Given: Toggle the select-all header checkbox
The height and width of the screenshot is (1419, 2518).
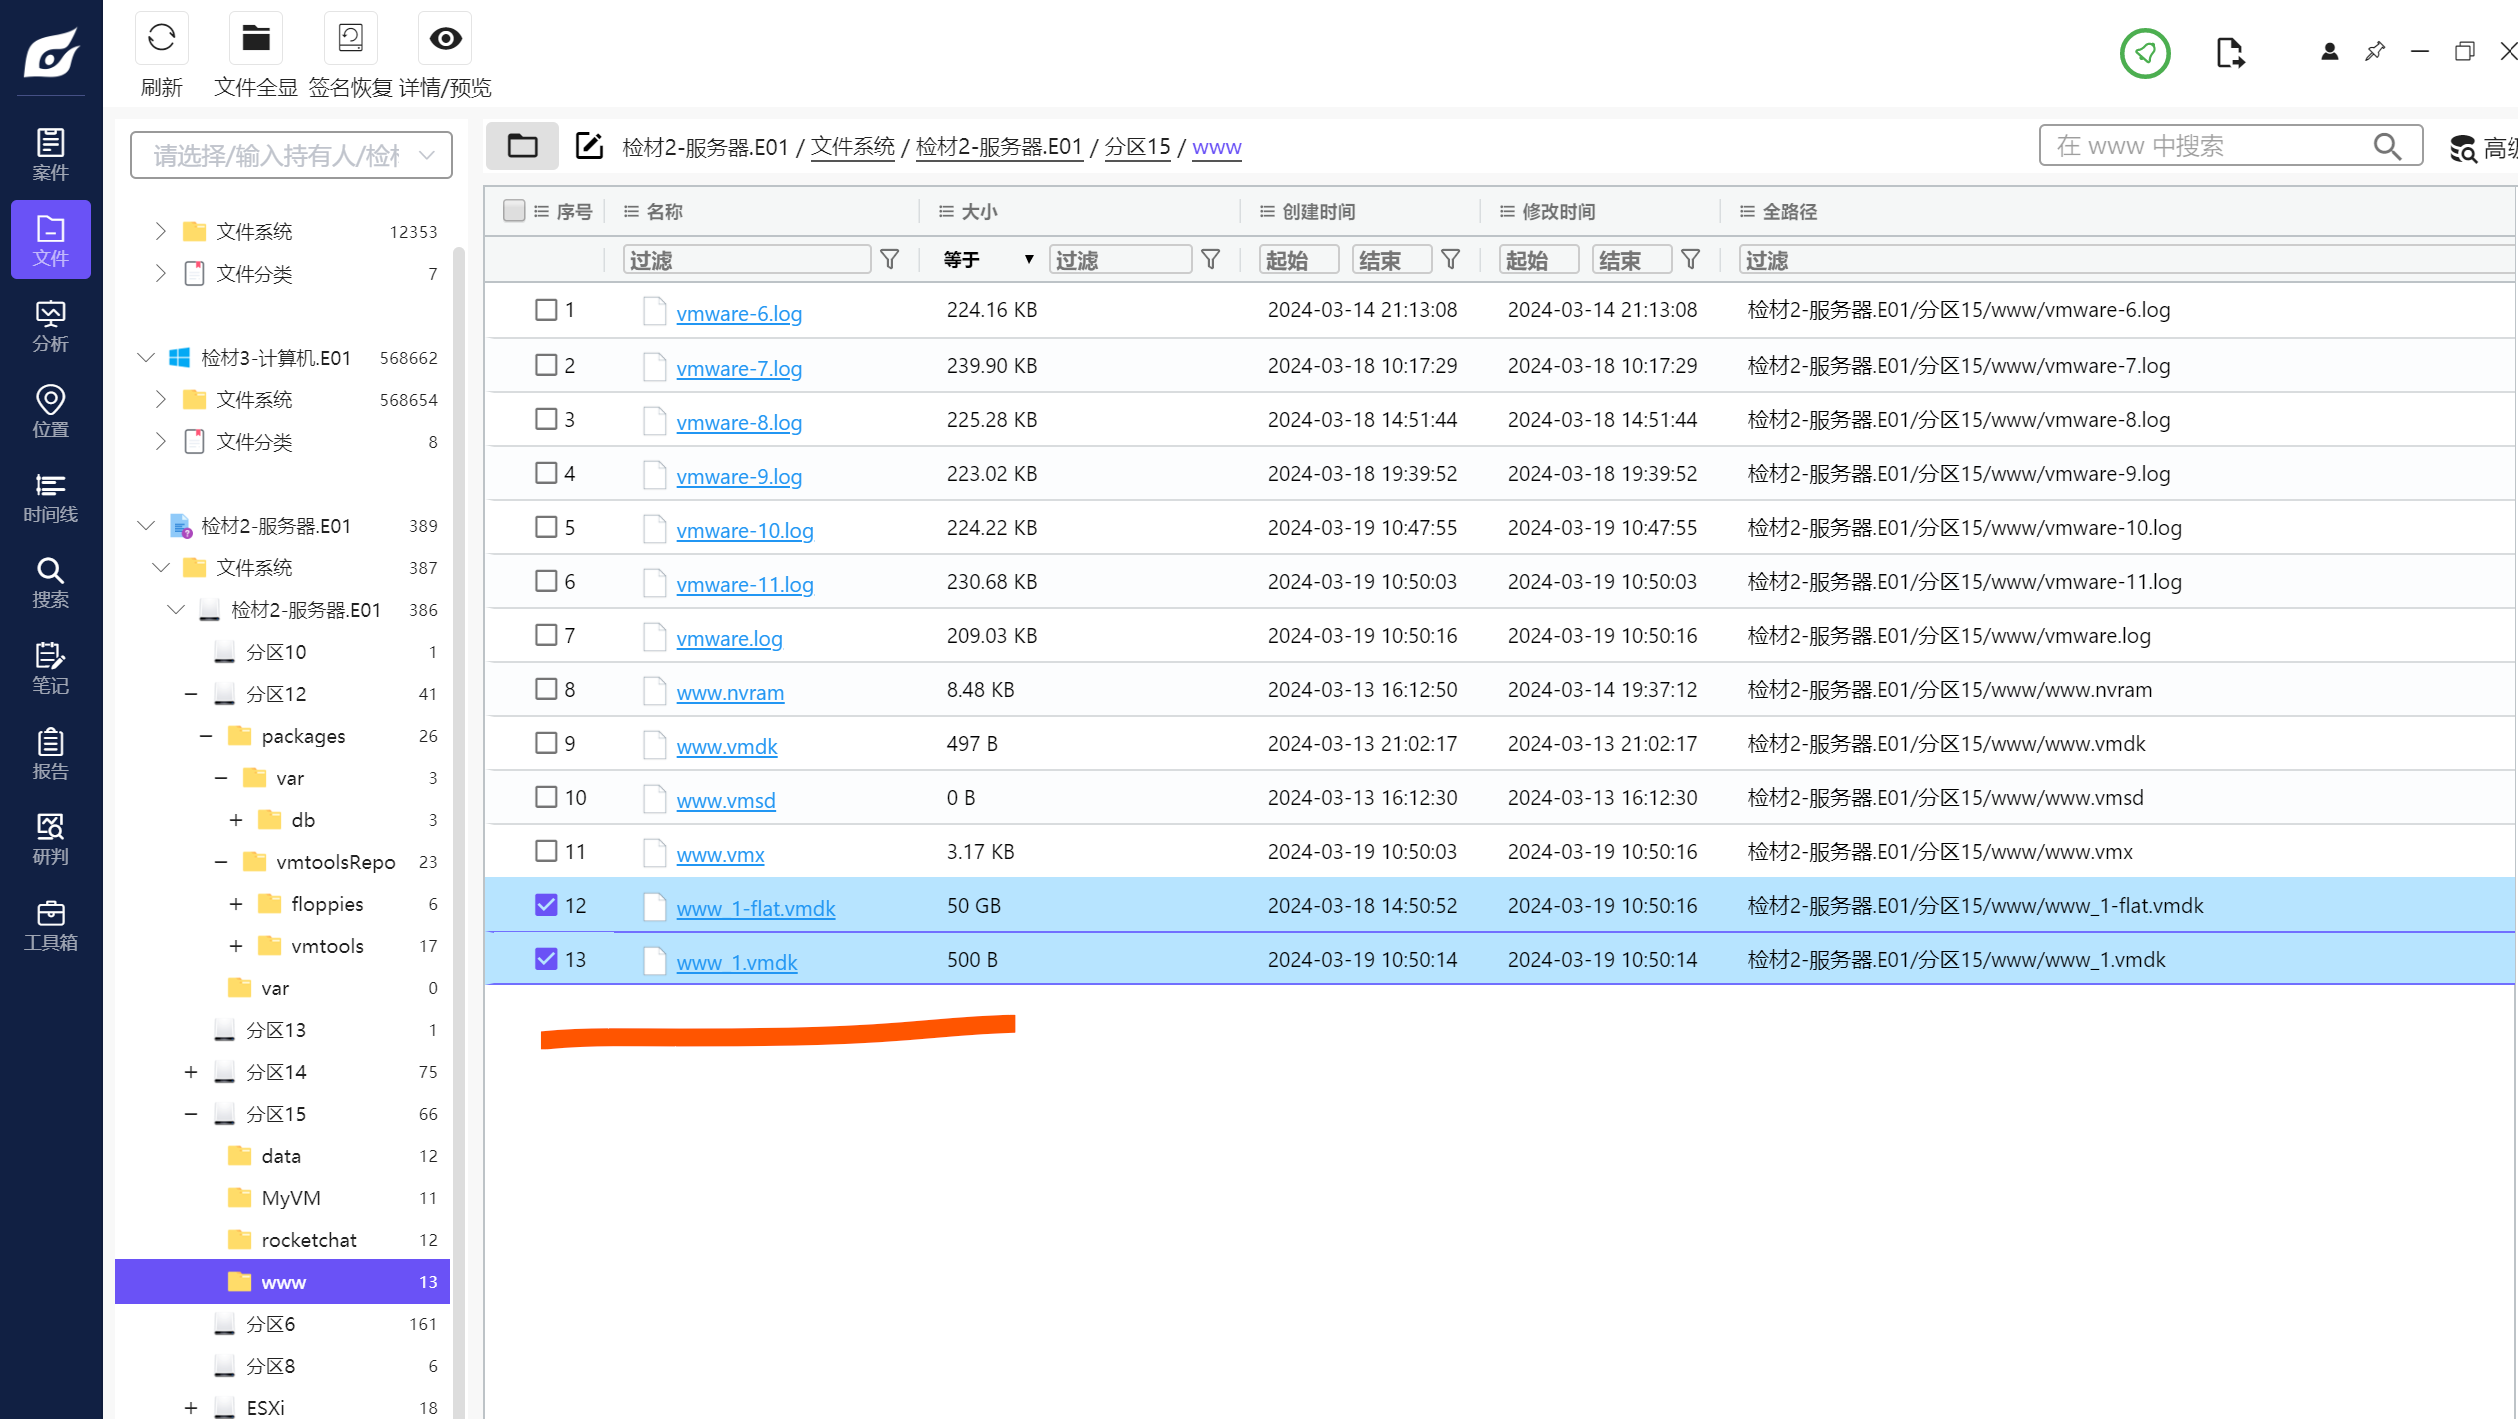Looking at the screenshot, I should pos(514,211).
